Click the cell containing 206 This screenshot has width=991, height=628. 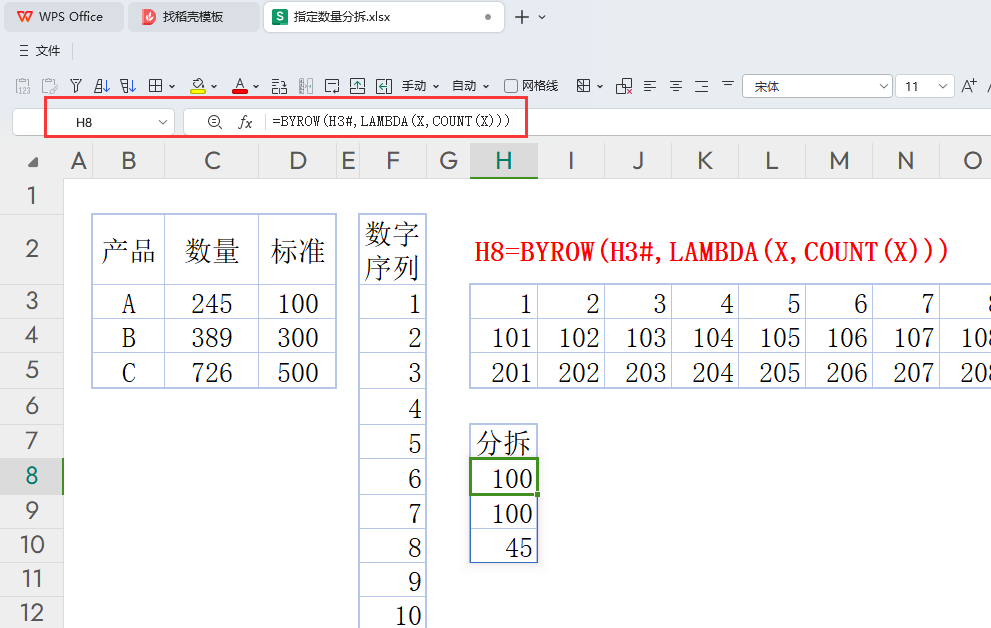tap(839, 371)
